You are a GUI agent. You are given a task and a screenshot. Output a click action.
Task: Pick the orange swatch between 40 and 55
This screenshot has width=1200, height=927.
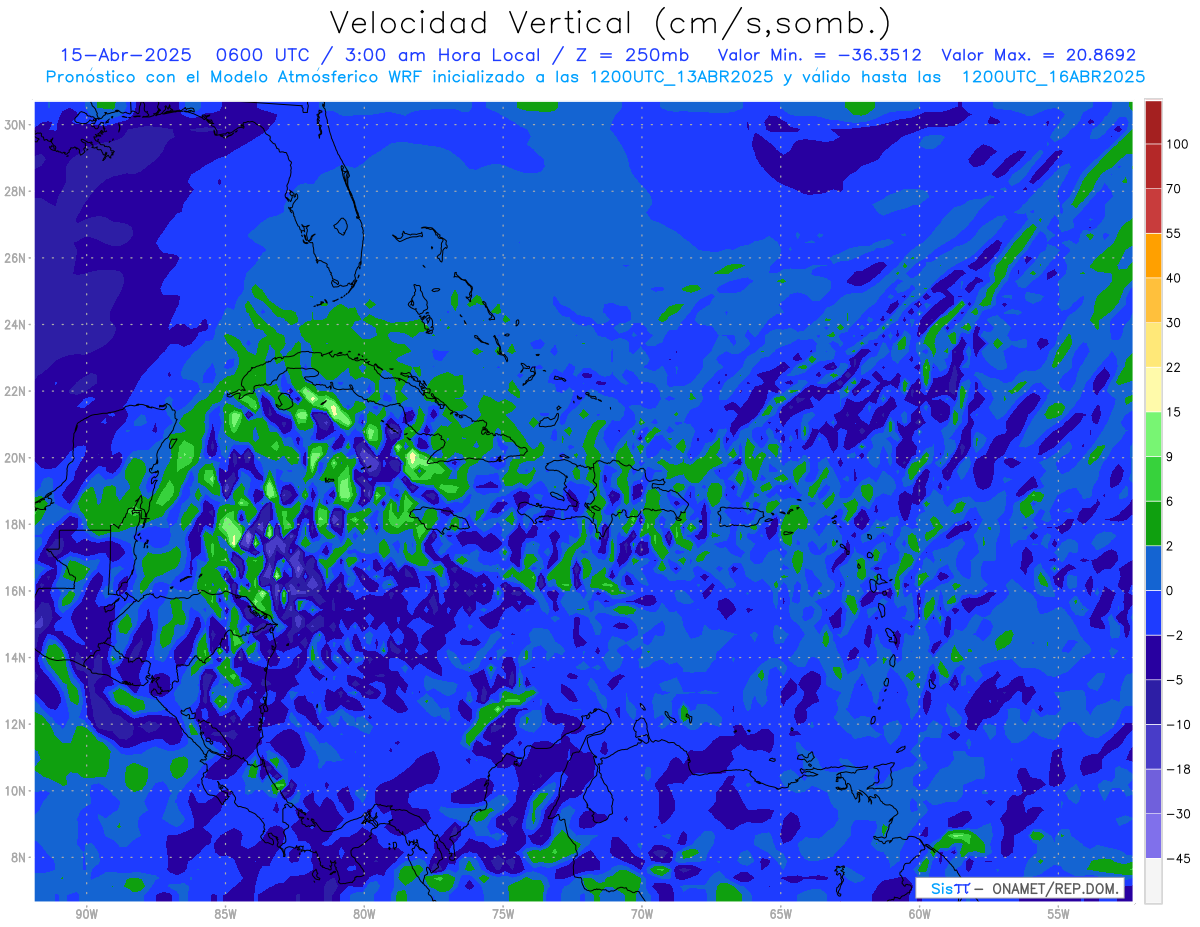click(1153, 255)
